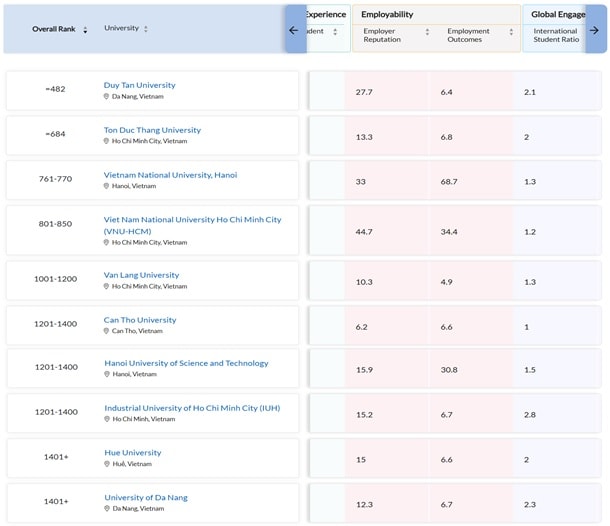610x526 pixels.
Task: Open Duy Tan University link
Action: click(x=139, y=85)
